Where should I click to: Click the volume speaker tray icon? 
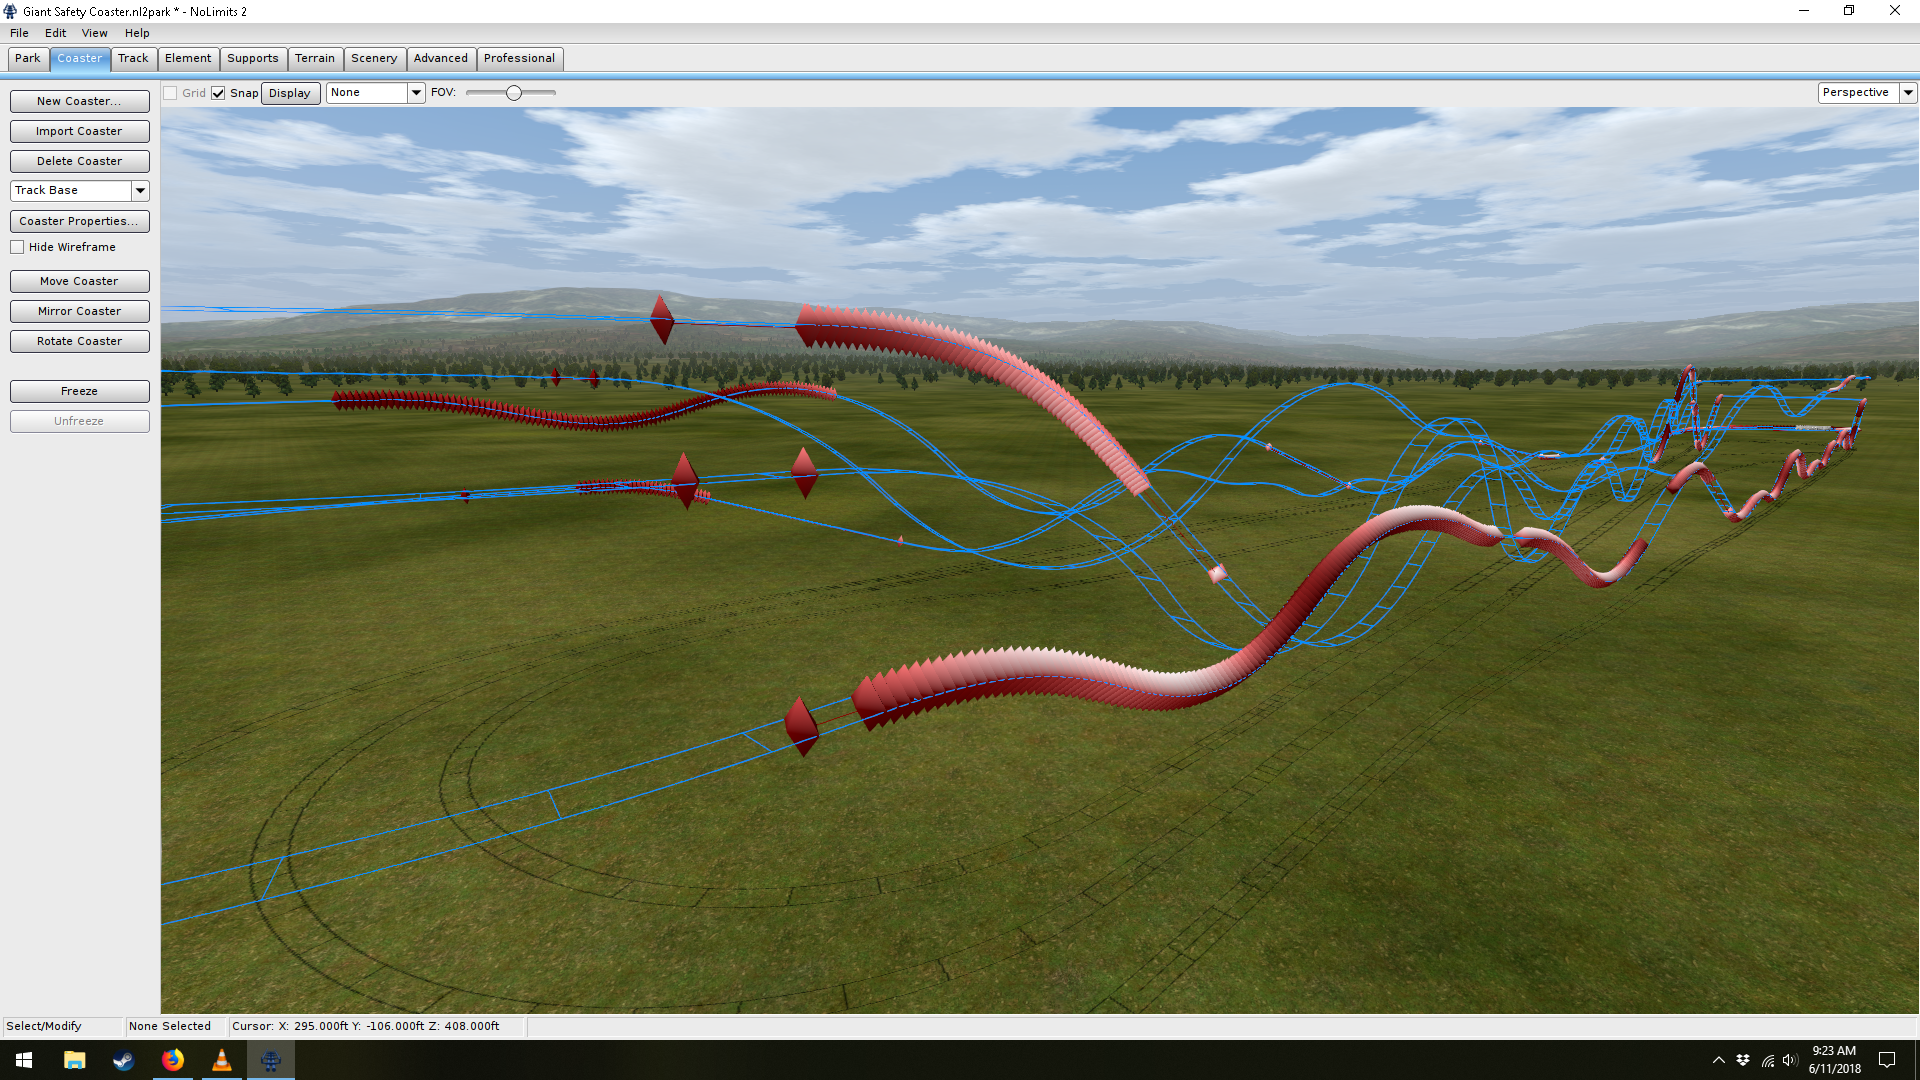tap(1790, 1060)
